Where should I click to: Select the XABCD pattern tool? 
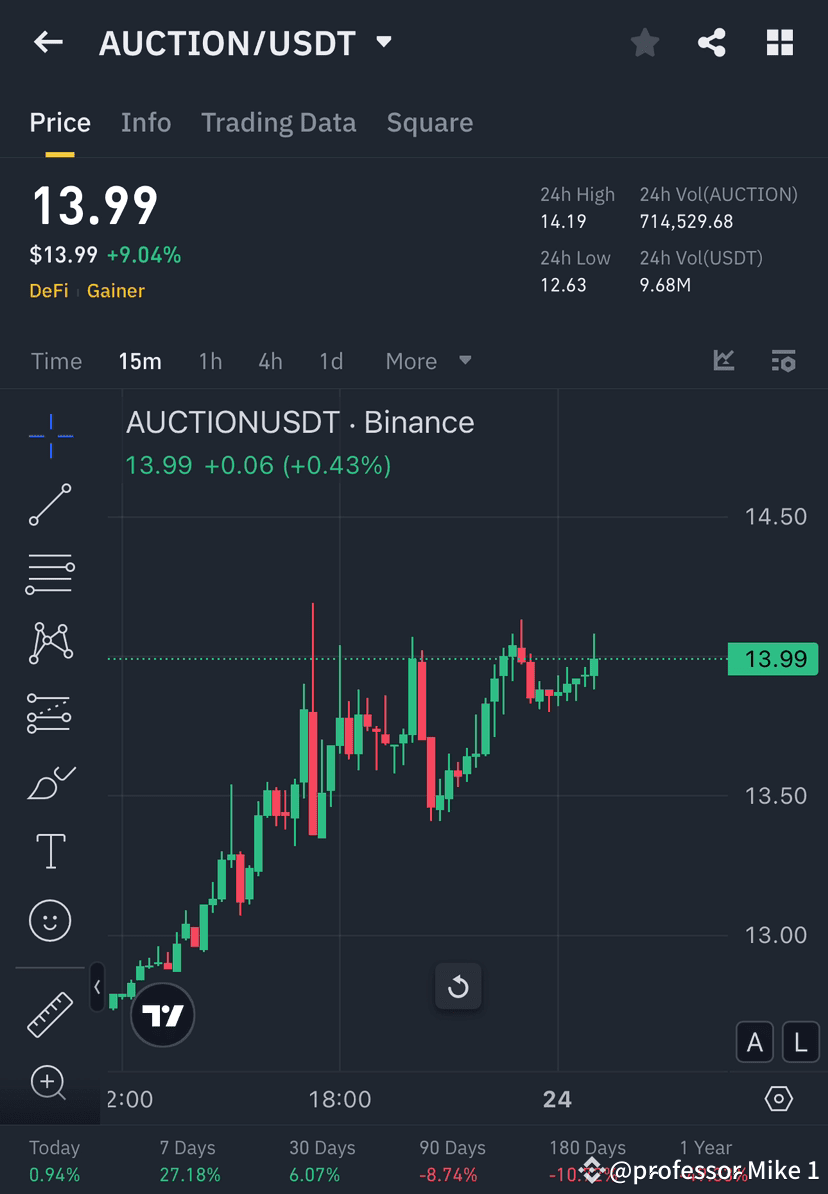[50, 643]
